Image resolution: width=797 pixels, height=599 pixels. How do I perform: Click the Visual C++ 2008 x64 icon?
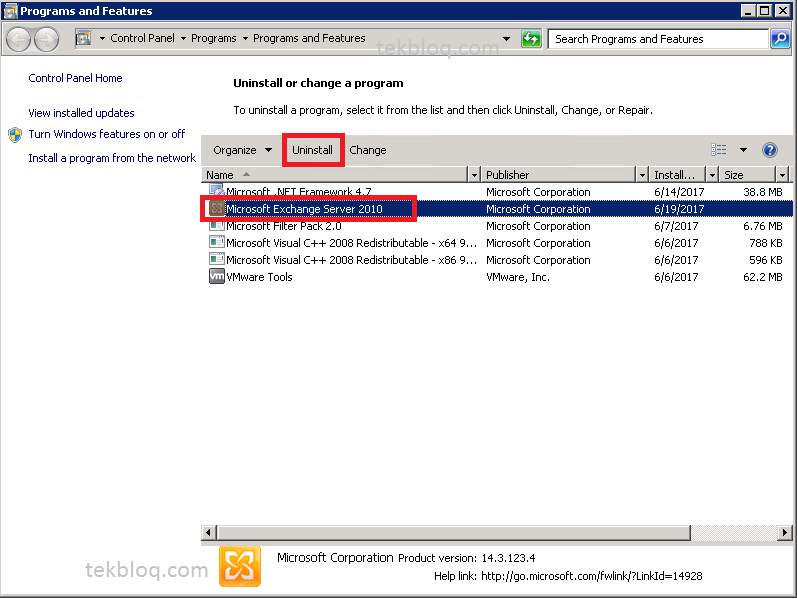pos(217,243)
